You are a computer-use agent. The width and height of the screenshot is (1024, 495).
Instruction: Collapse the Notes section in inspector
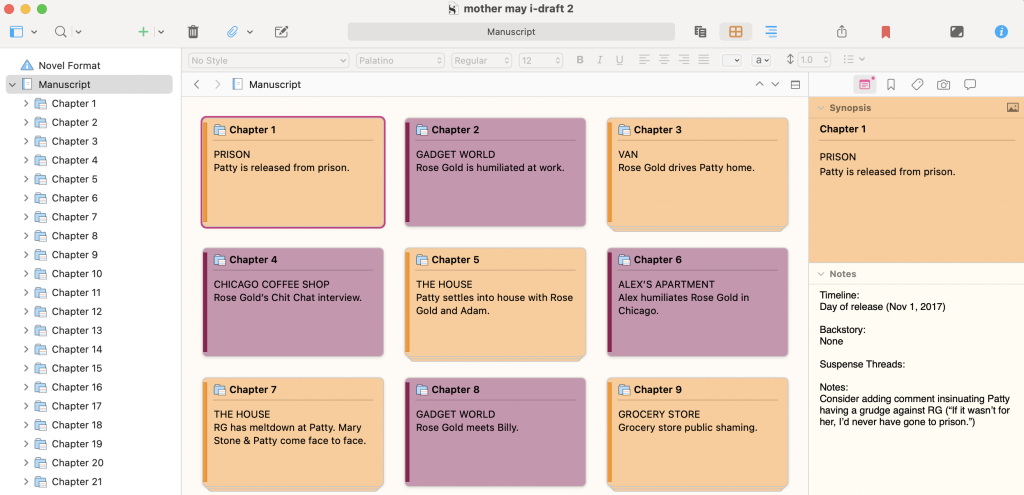[x=821, y=274]
